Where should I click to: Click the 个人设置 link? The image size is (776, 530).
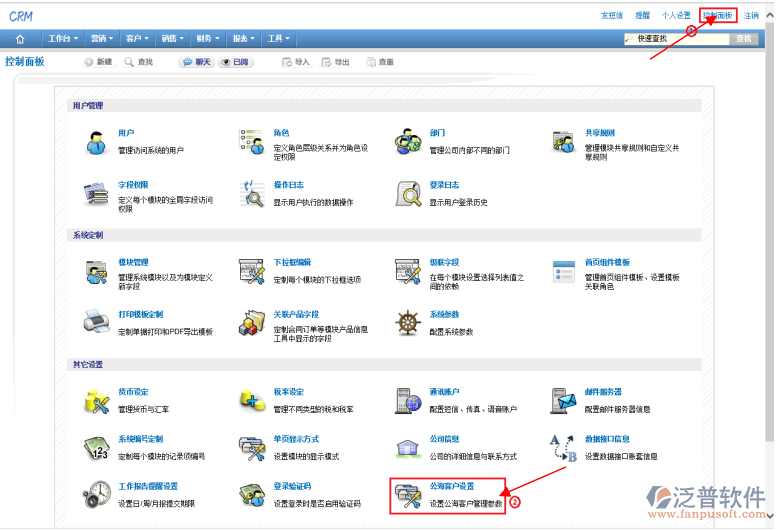676,16
